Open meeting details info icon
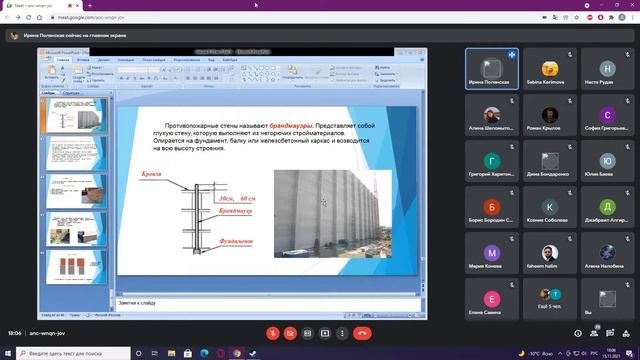The width and height of the screenshot is (640, 360). 578,333
